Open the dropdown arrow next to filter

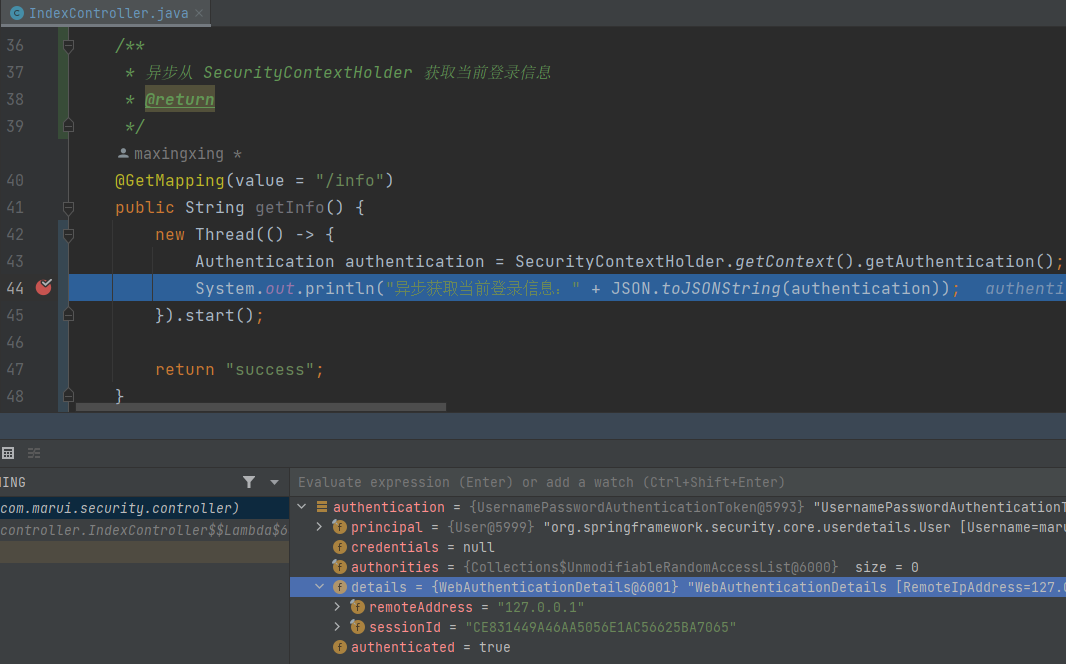274,482
